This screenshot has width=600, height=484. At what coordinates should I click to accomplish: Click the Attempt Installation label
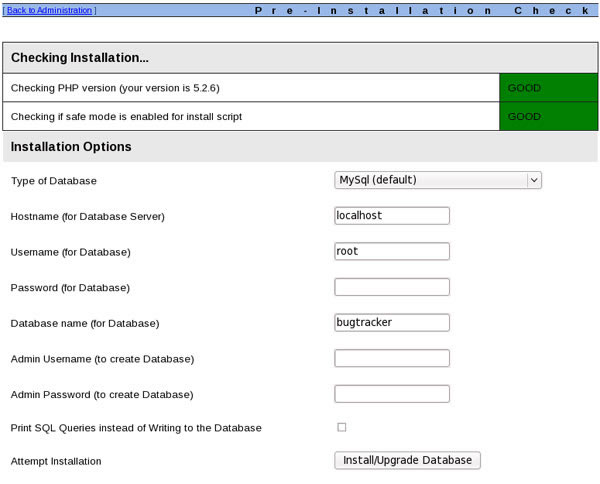pyautogui.click(x=56, y=461)
